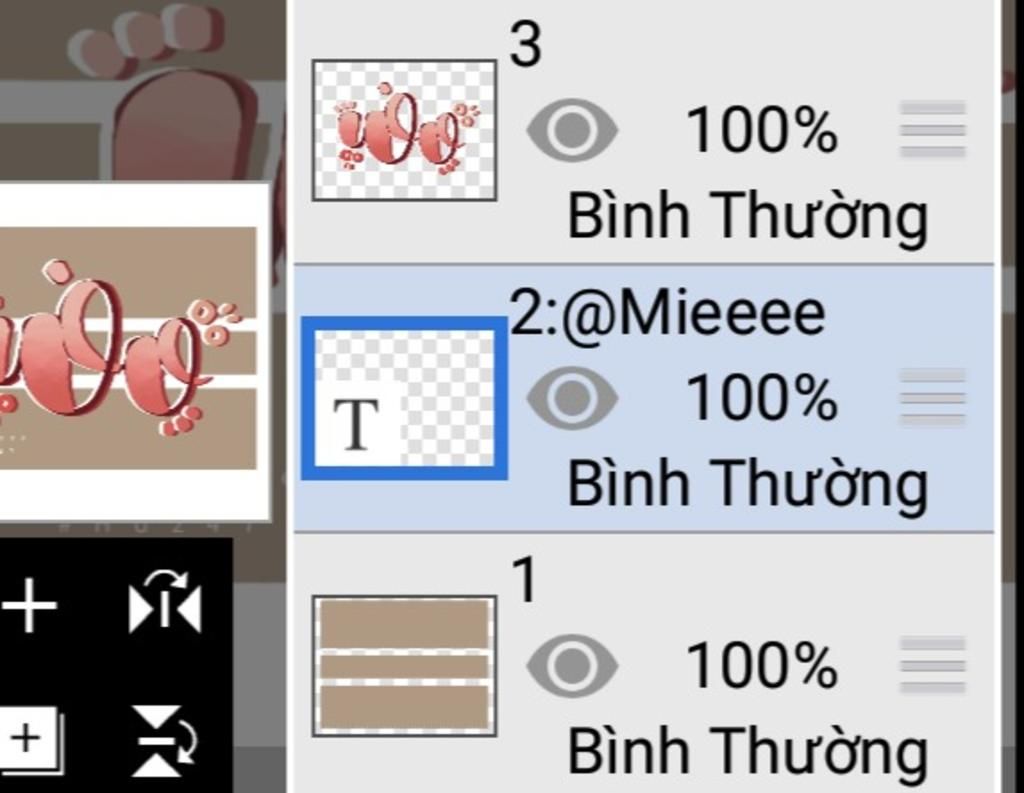
Task: Click the layer number 1 label
Action: pos(524,581)
